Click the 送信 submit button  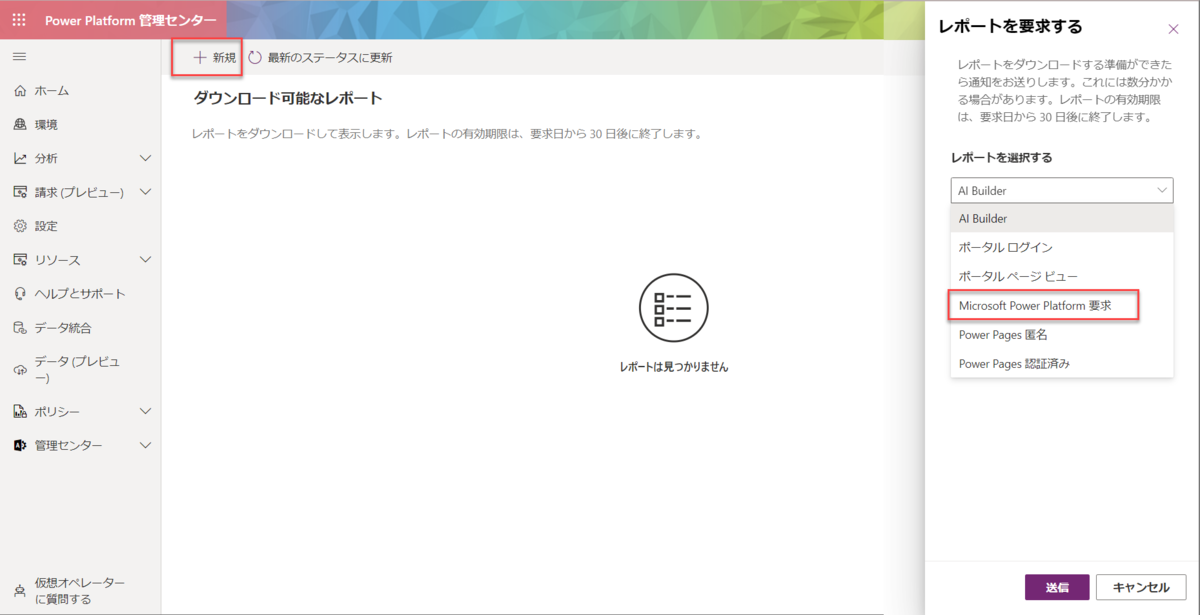coord(1057,587)
